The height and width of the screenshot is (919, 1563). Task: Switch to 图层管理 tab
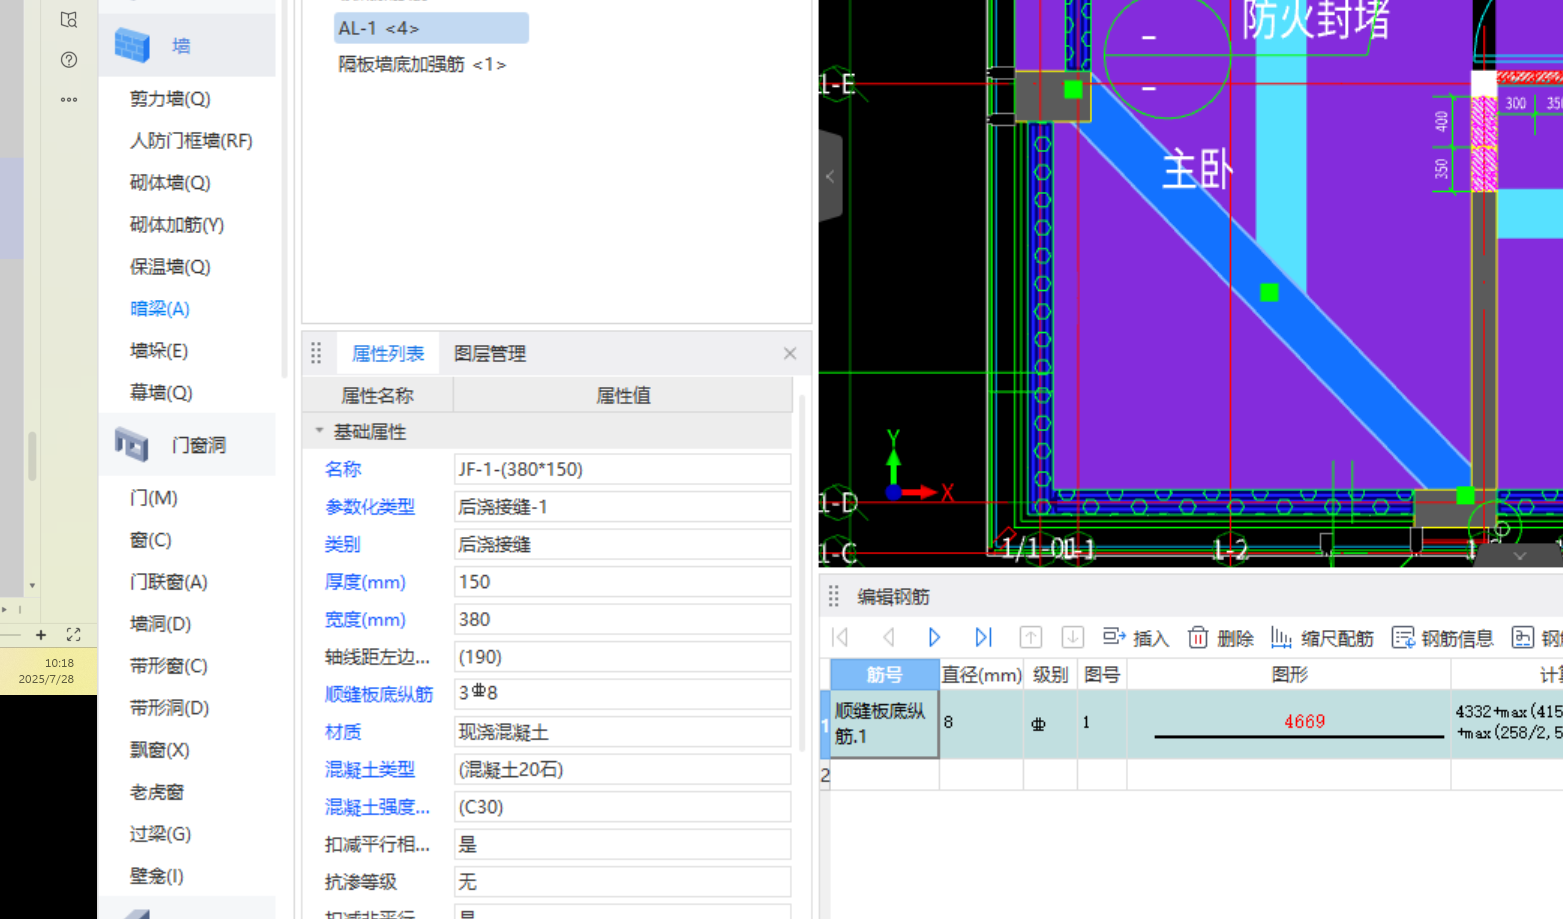coord(490,353)
